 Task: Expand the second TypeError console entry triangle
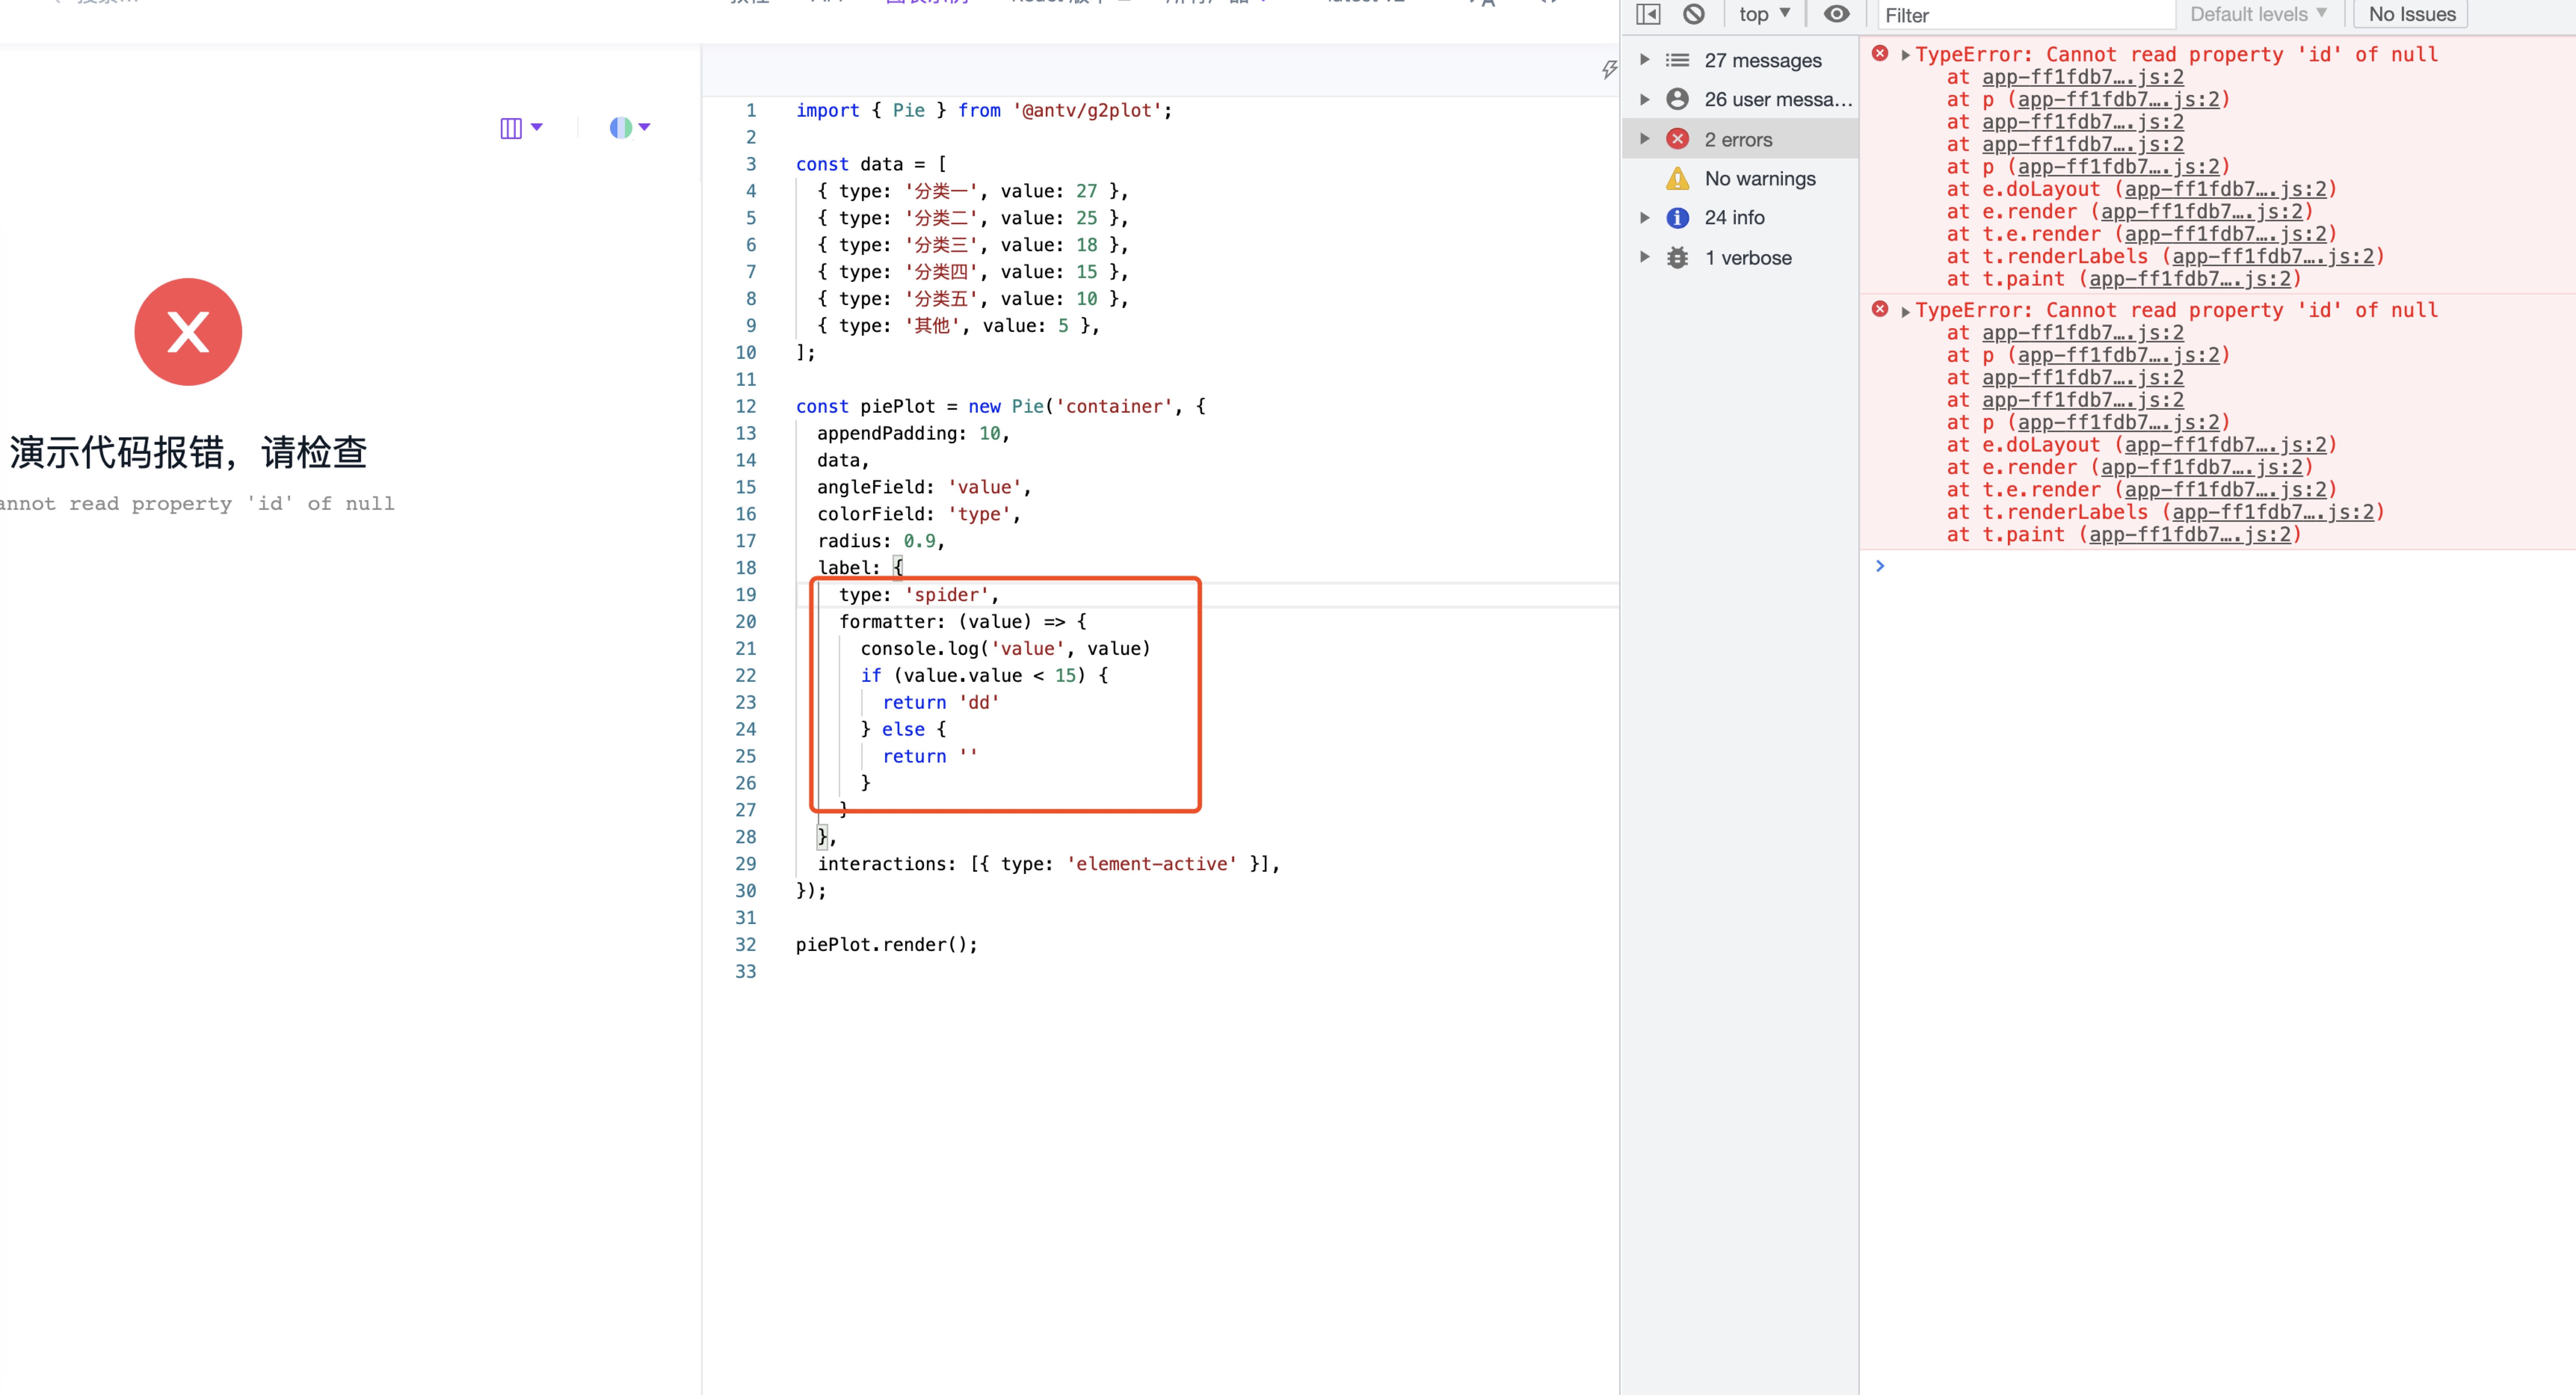pyautogui.click(x=1905, y=312)
